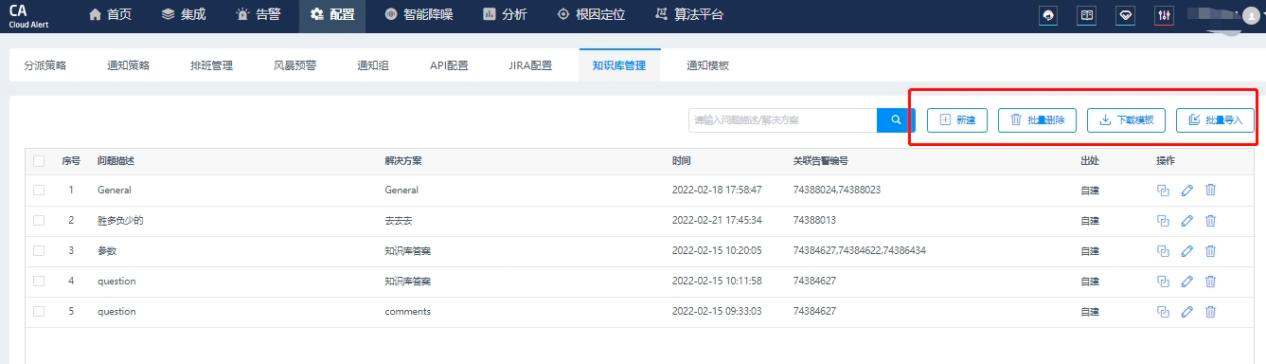The width and height of the screenshot is (1266, 364).
Task: Click the blue search magnifier button
Action: tap(896, 120)
